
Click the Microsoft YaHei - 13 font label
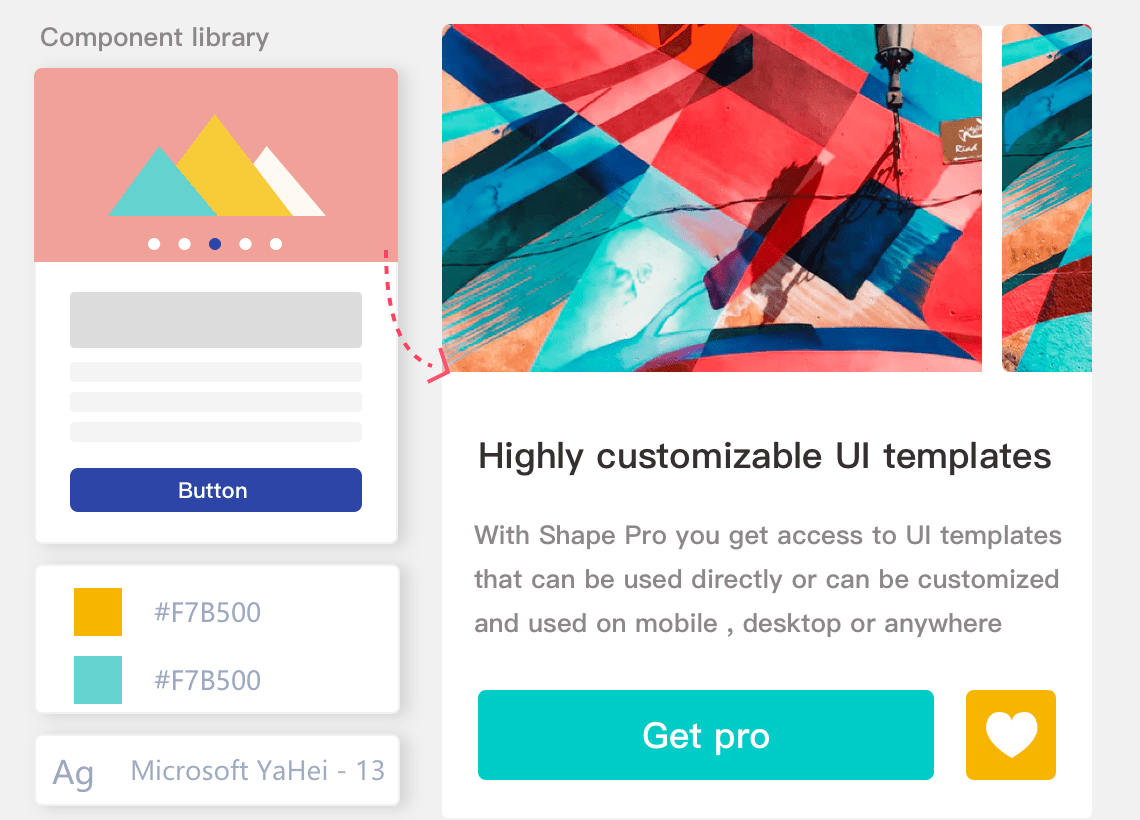tap(258, 770)
